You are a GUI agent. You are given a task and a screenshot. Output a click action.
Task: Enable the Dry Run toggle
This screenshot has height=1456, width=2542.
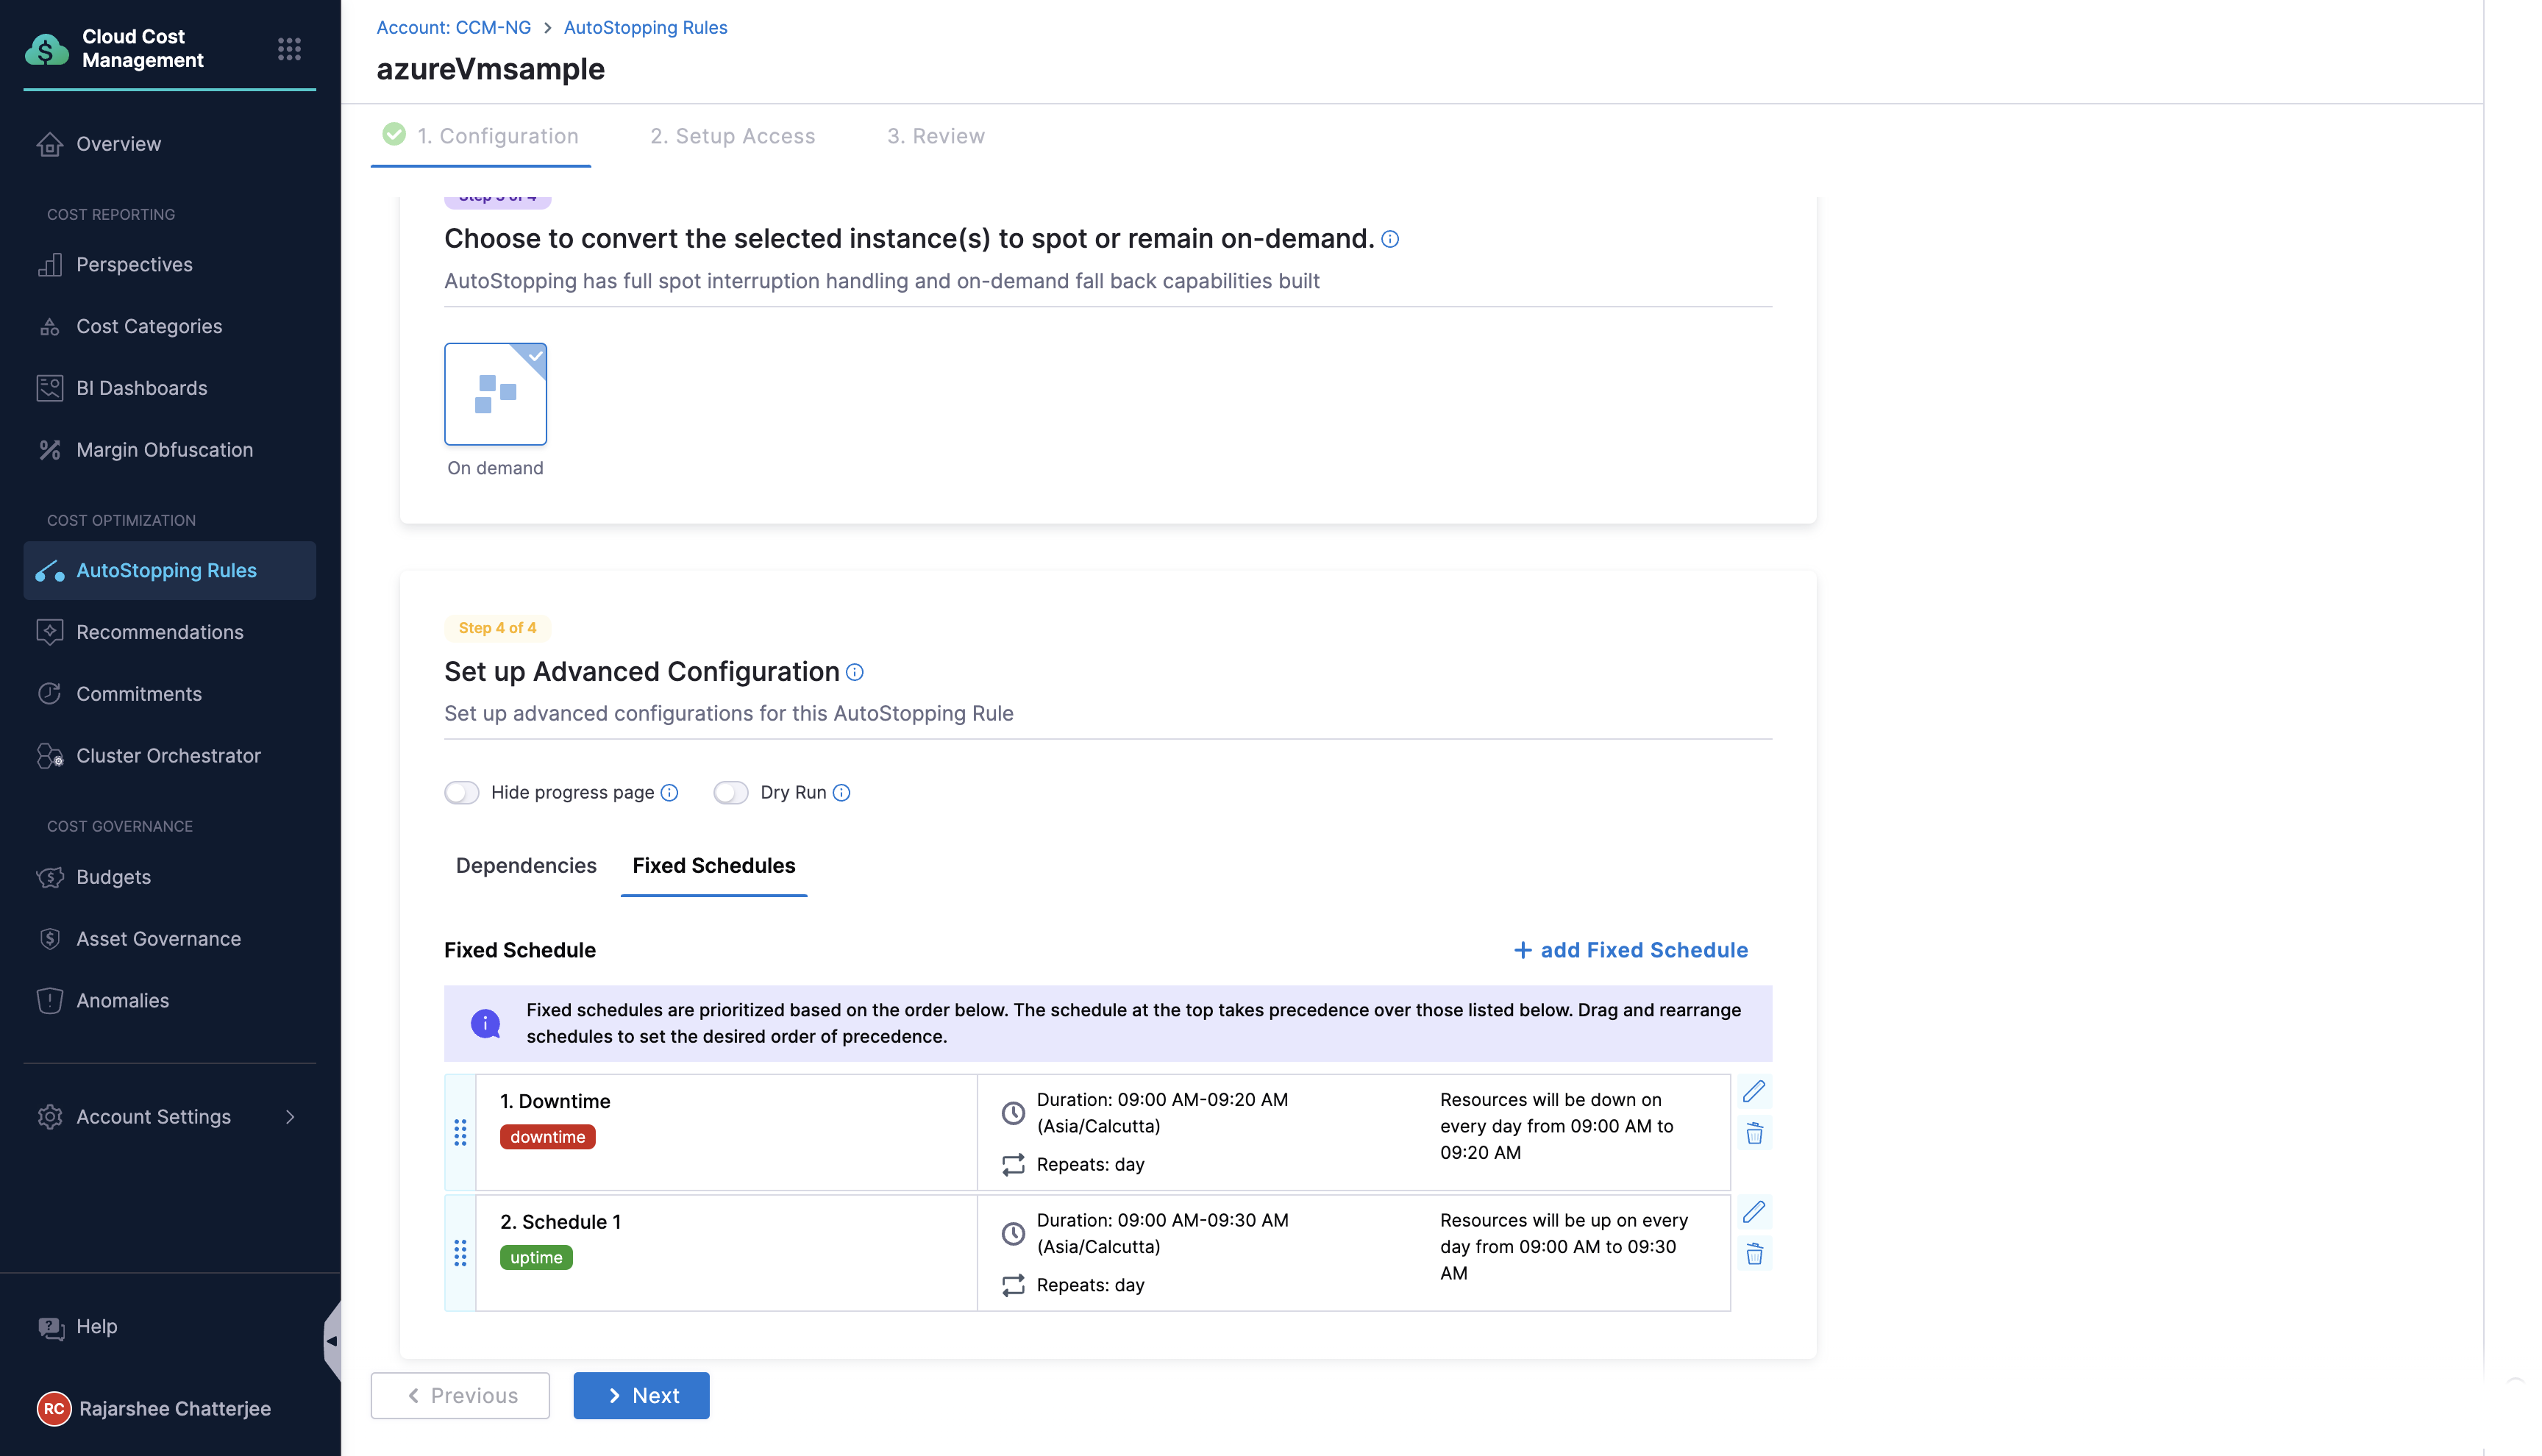pyautogui.click(x=730, y=793)
